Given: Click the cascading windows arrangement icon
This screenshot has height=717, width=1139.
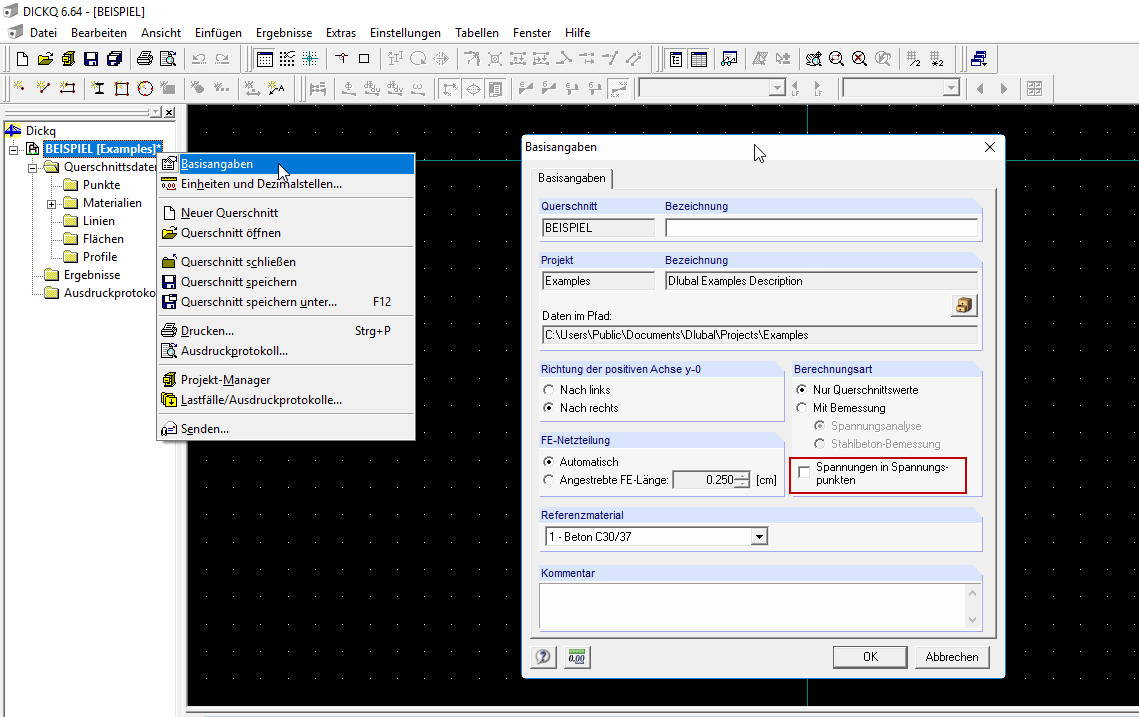Looking at the screenshot, I should pos(978,59).
